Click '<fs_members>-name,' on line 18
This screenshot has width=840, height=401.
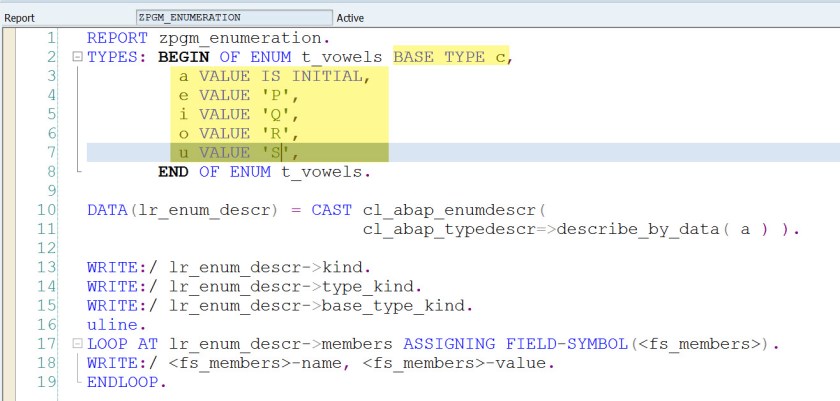(260, 363)
